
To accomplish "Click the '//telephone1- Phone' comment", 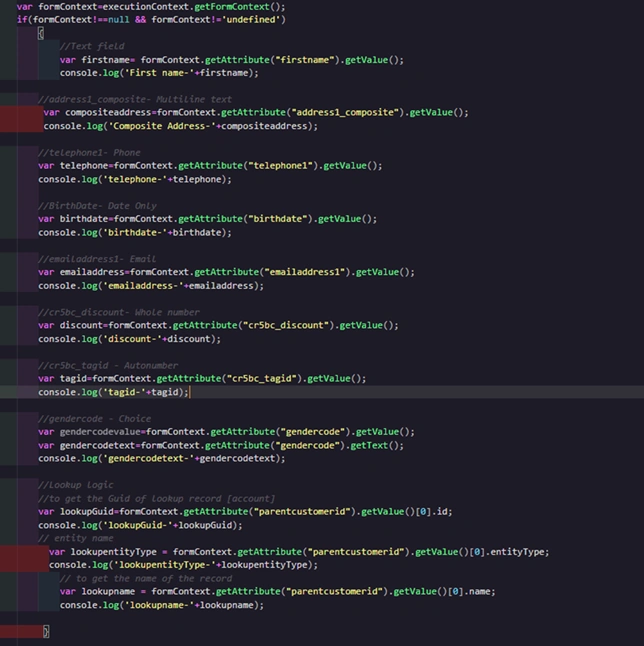I will 89,152.
